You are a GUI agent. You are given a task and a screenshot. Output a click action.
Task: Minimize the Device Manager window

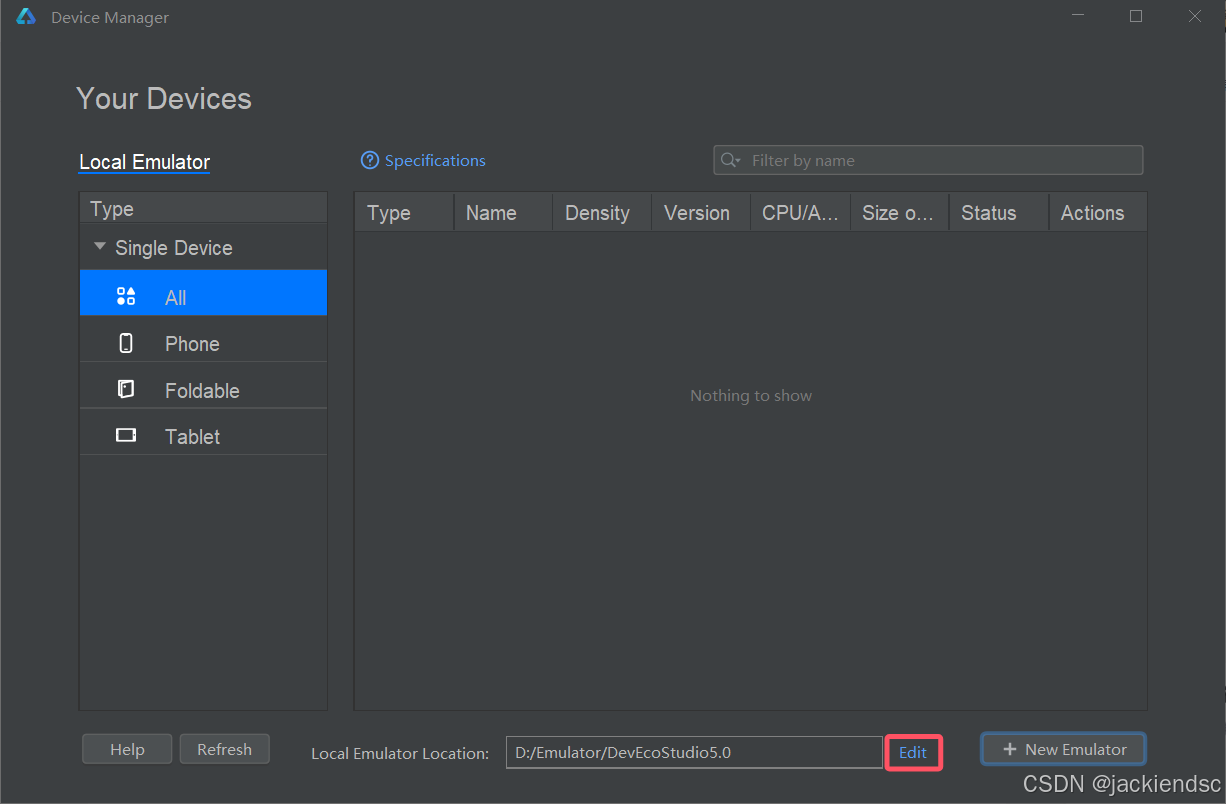(1078, 16)
